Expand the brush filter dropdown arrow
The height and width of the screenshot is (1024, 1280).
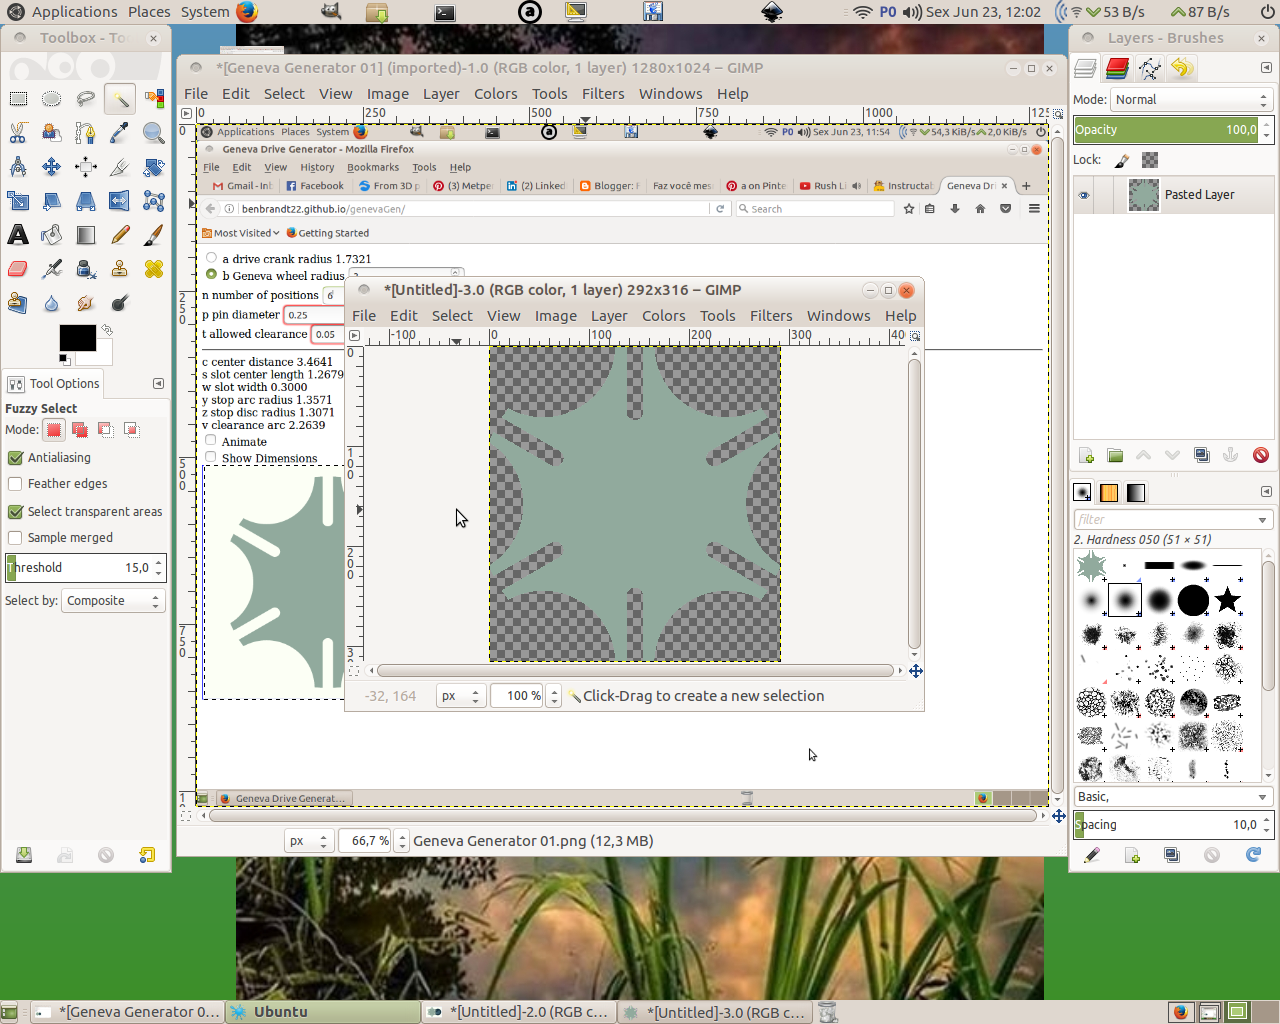pyautogui.click(x=1262, y=520)
